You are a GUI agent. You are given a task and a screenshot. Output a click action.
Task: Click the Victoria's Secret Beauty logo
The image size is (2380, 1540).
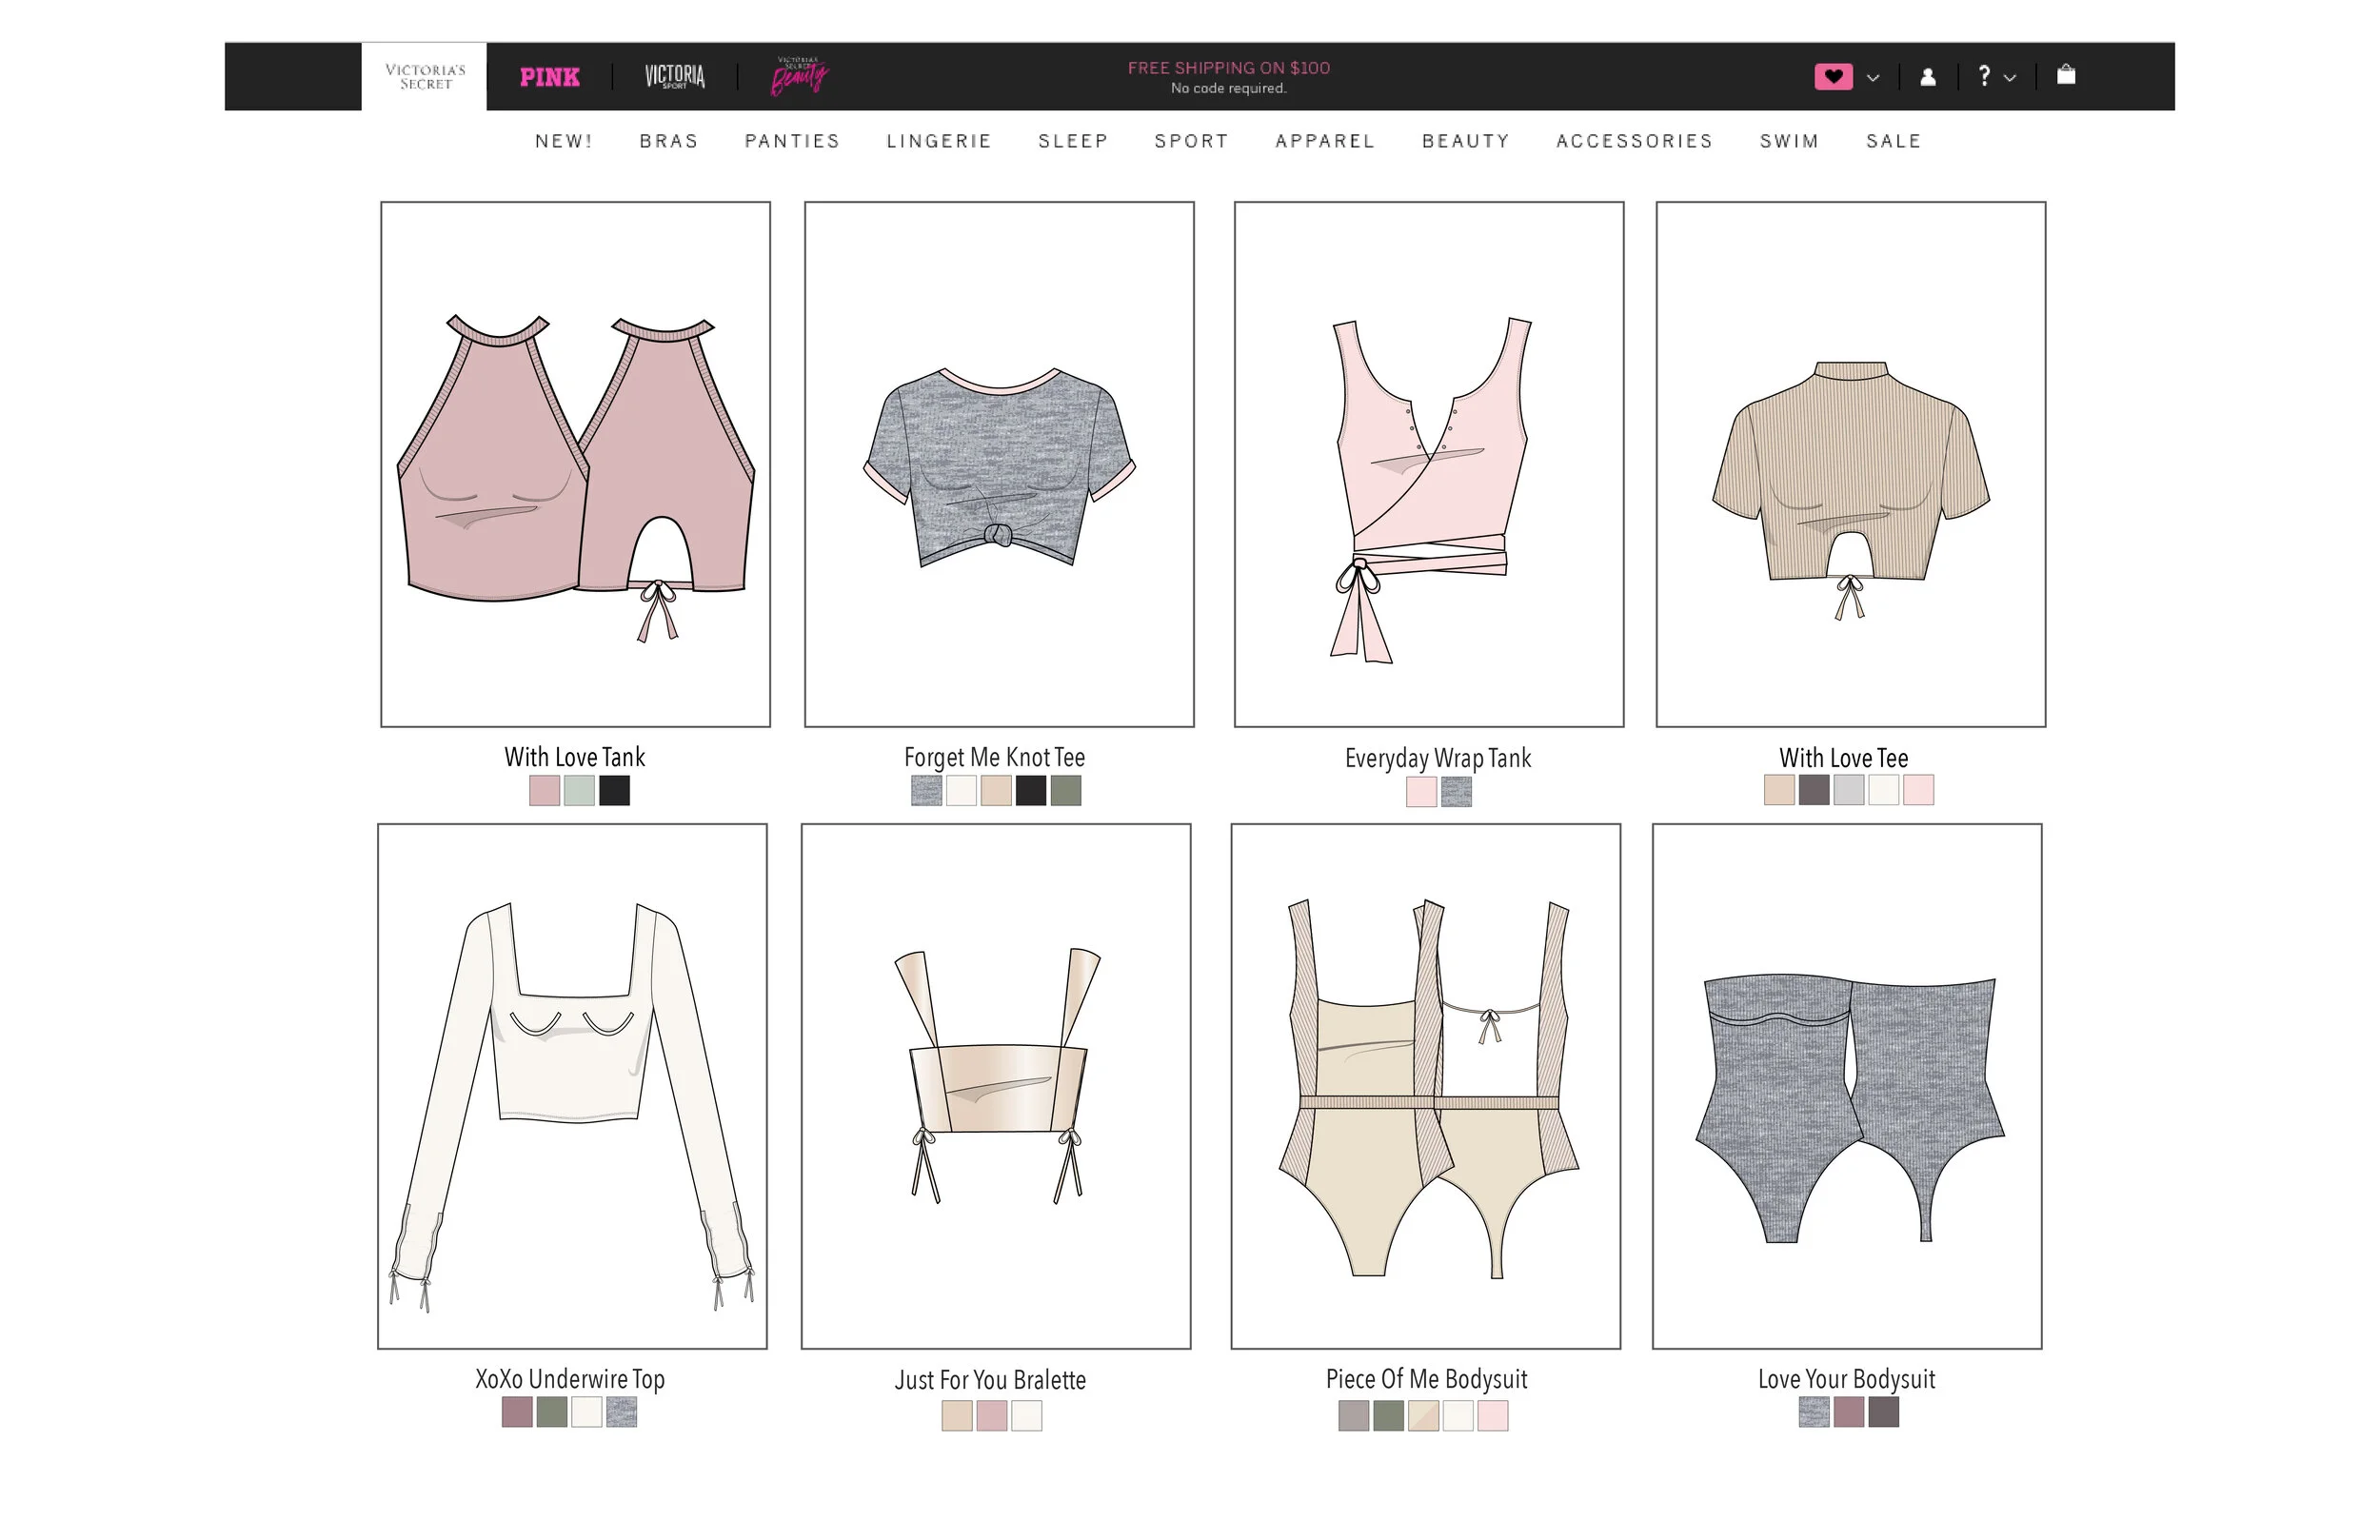coord(799,76)
